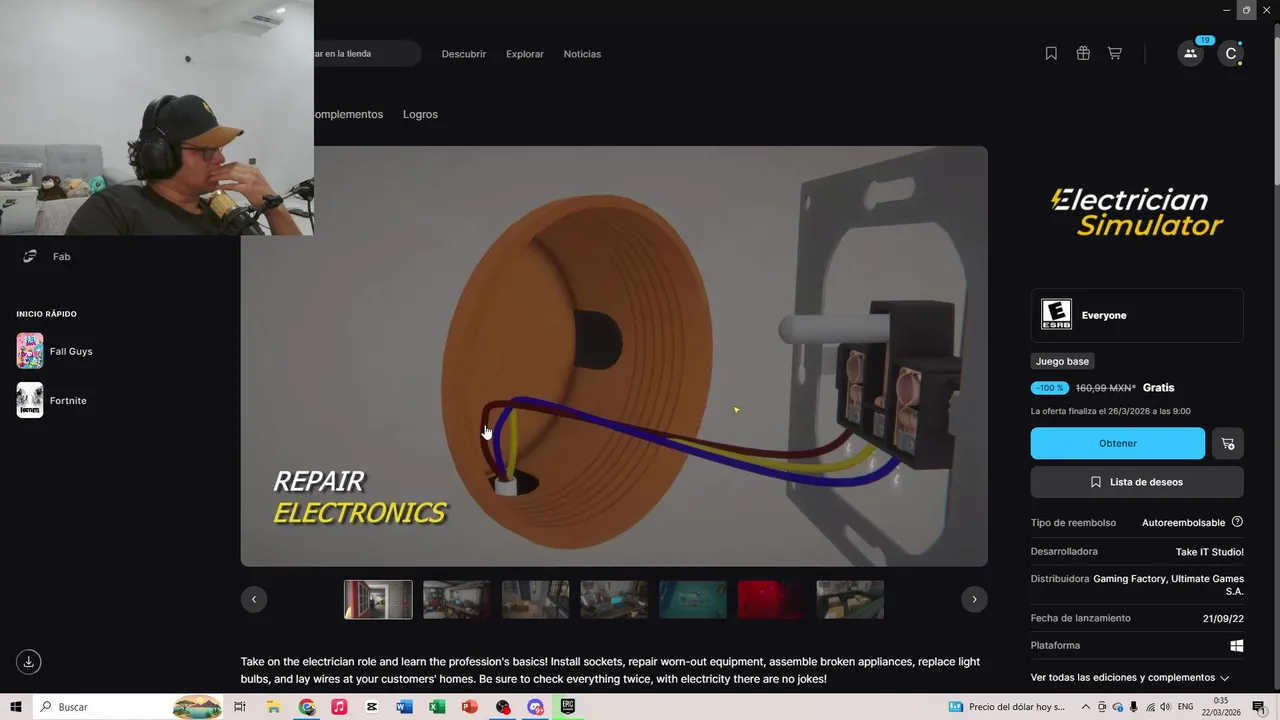
Task: Open Epic Games Launcher taskbar icon
Action: point(568,707)
